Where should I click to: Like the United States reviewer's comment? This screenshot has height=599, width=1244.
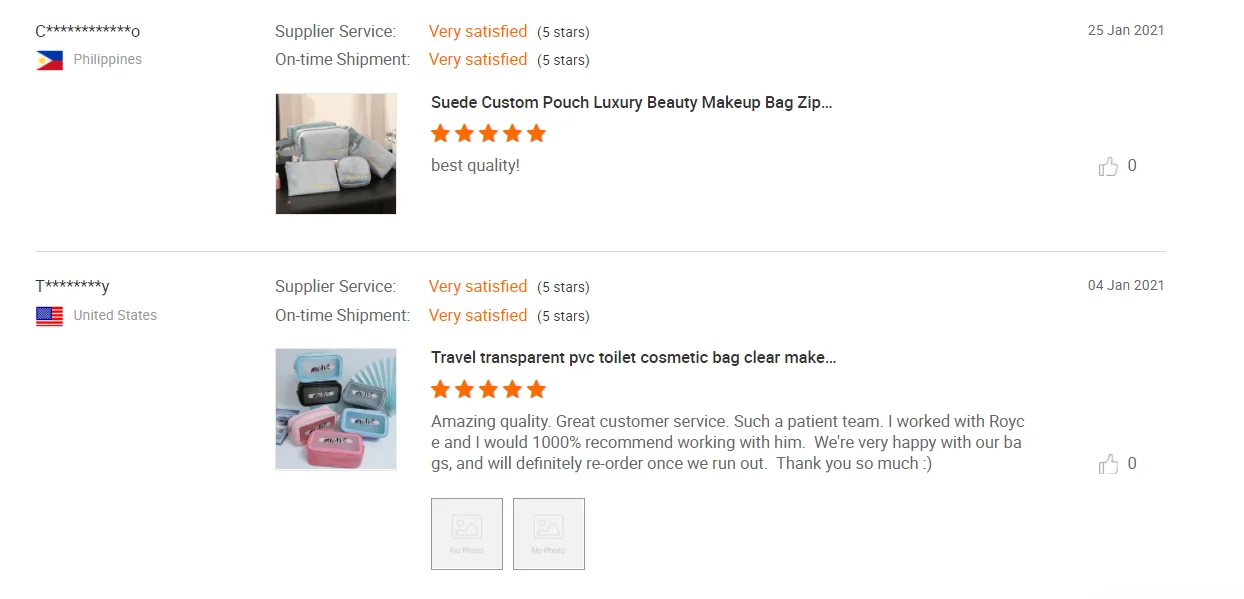1108,464
